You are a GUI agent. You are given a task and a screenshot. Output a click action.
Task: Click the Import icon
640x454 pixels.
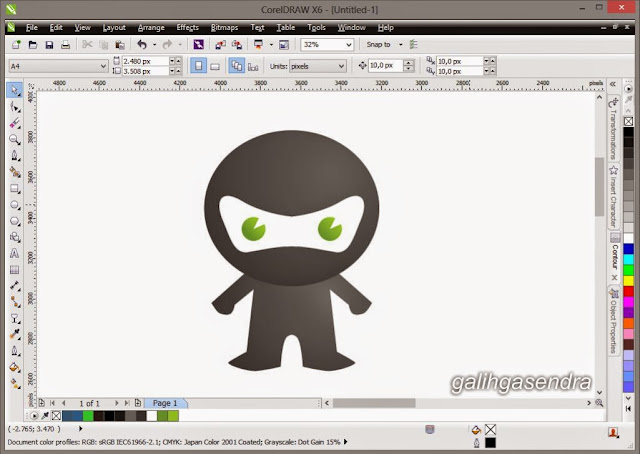[x=220, y=45]
